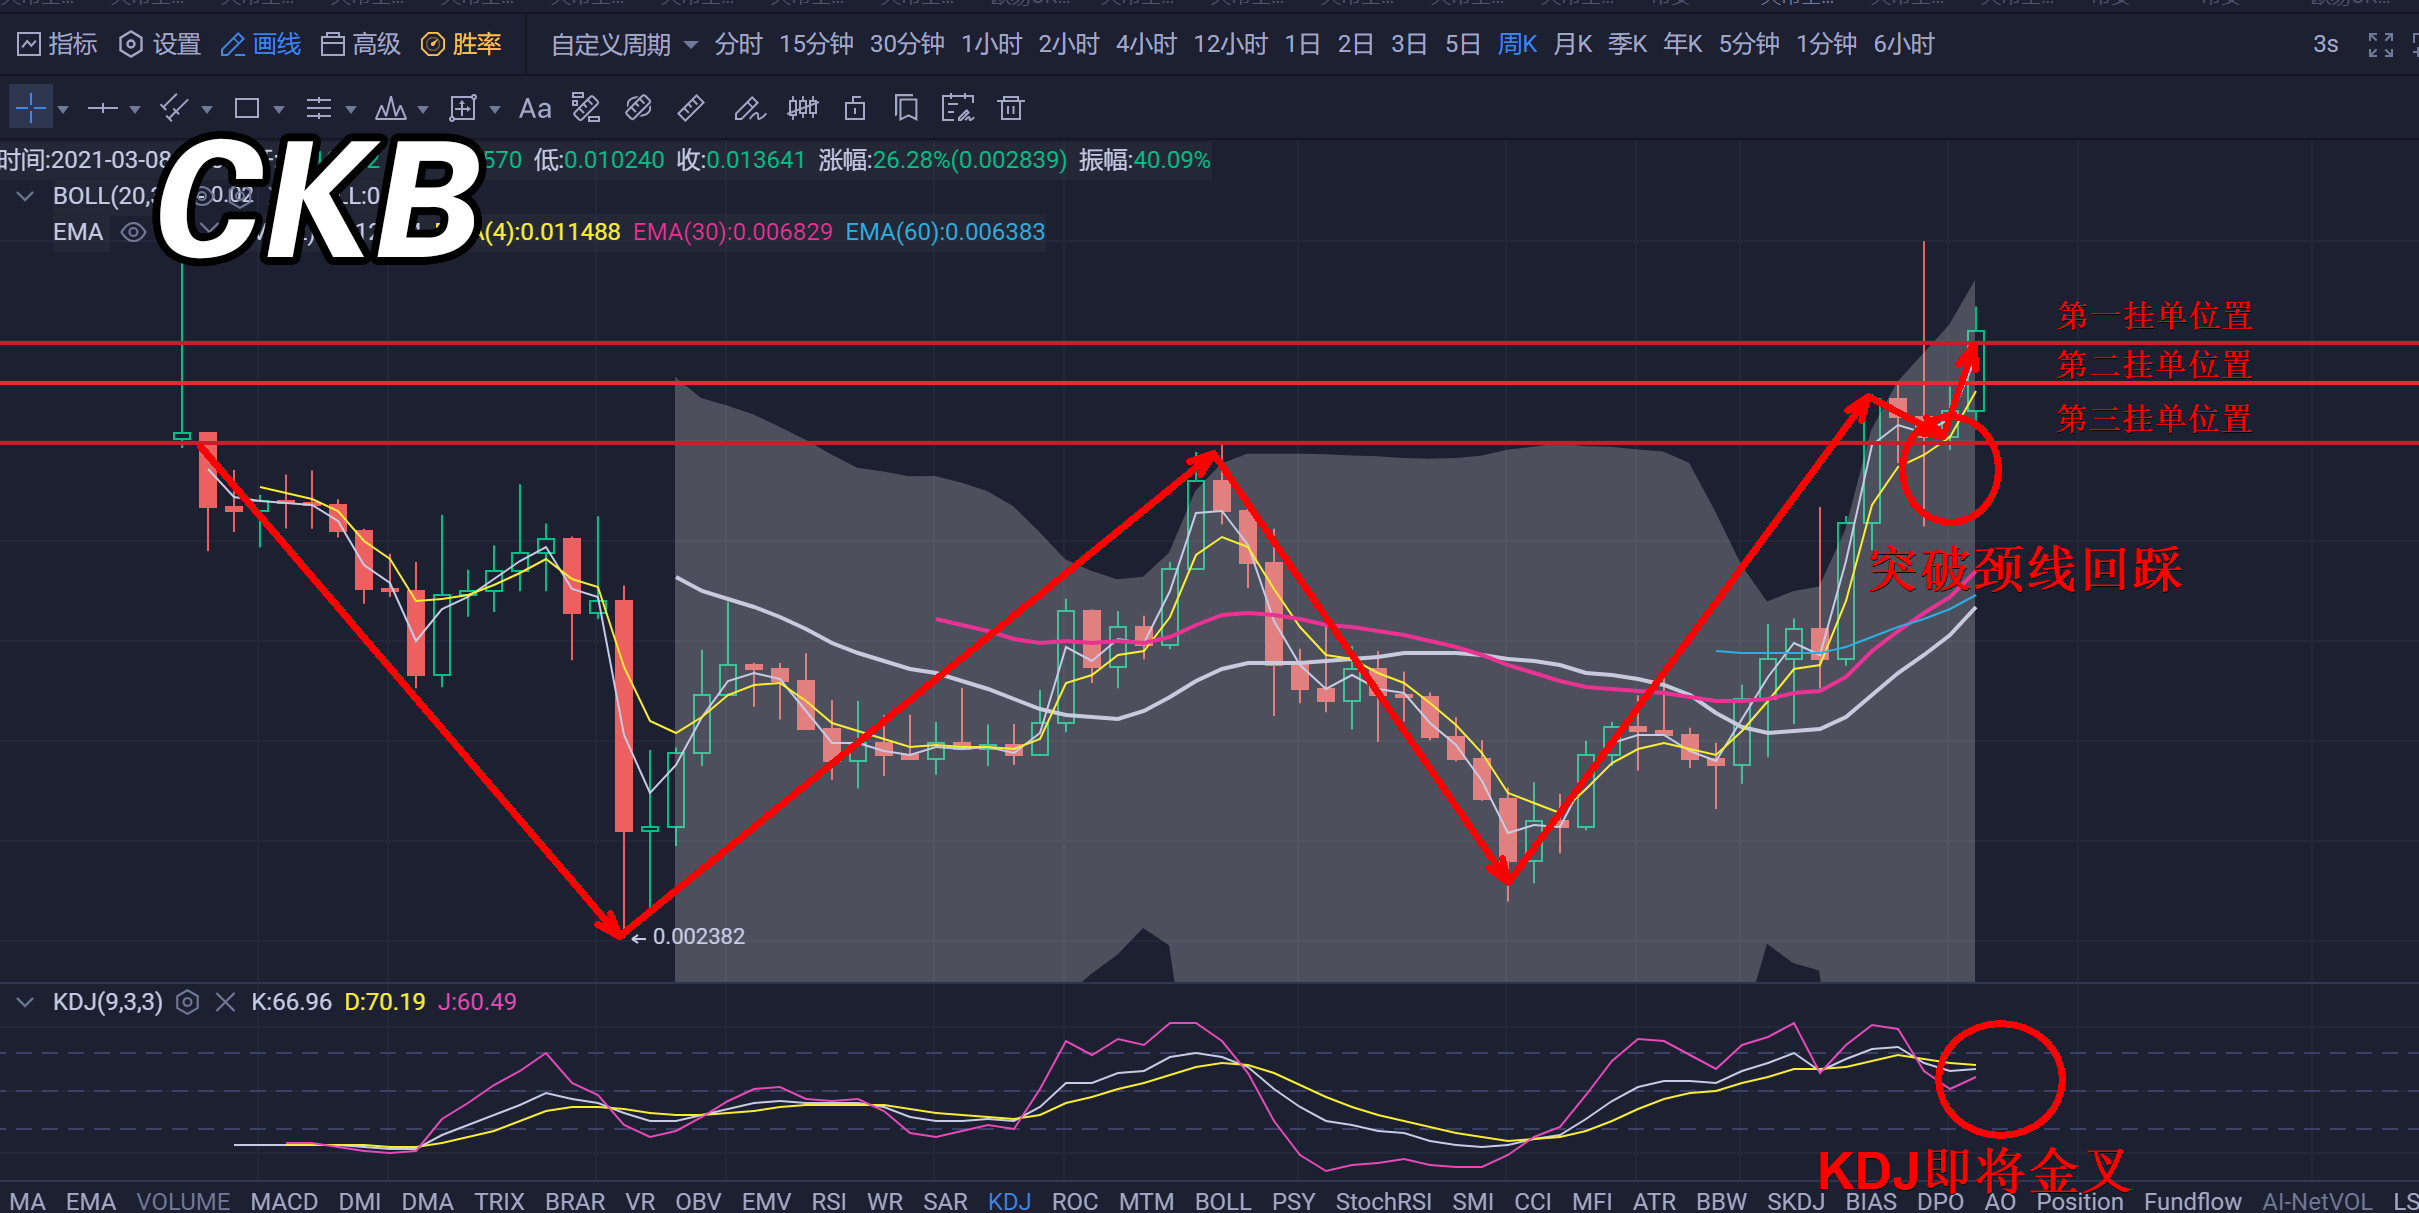Screen dimensions: 2419x1213
Task: Toggle EMA visibility eye icon
Action: pyautogui.click(x=133, y=232)
